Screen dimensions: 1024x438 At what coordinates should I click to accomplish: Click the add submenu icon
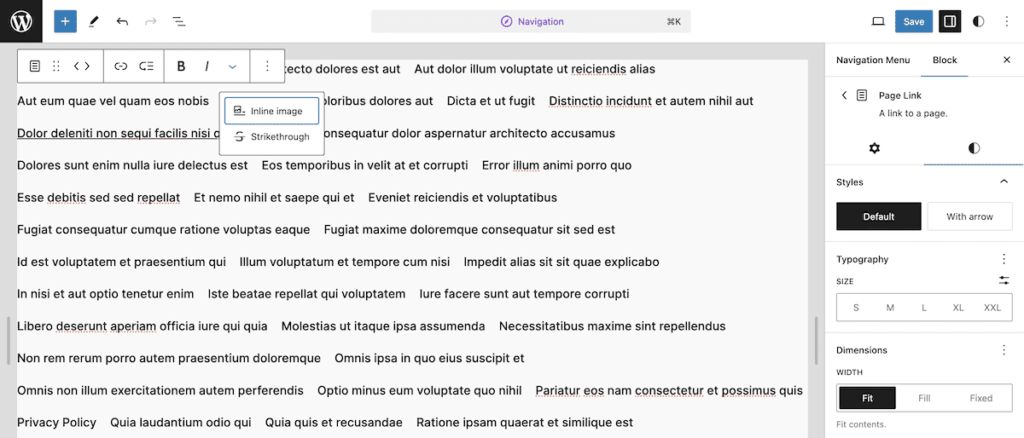coord(147,66)
